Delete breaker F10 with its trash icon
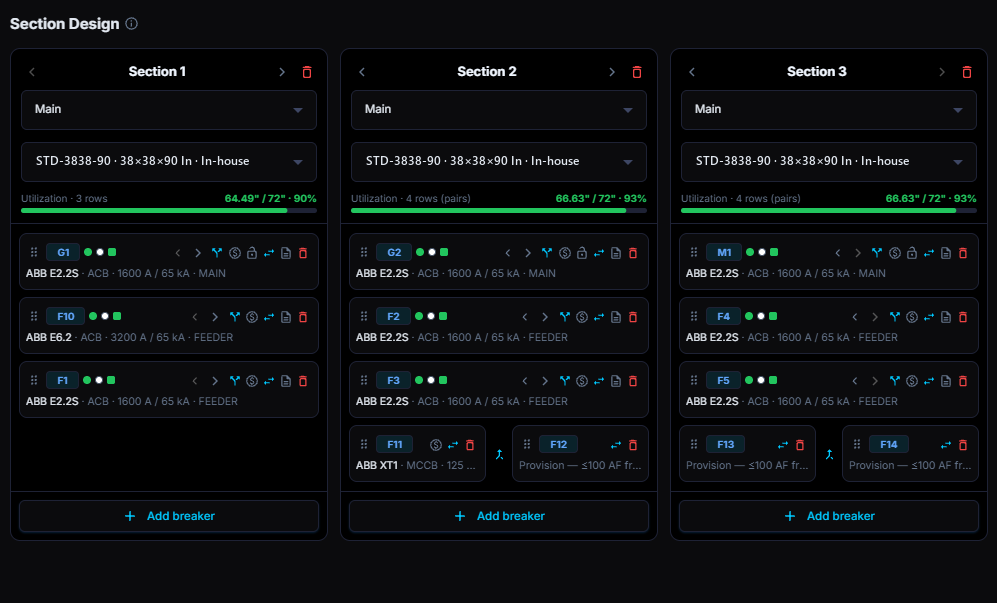The image size is (997, 603). coord(303,317)
